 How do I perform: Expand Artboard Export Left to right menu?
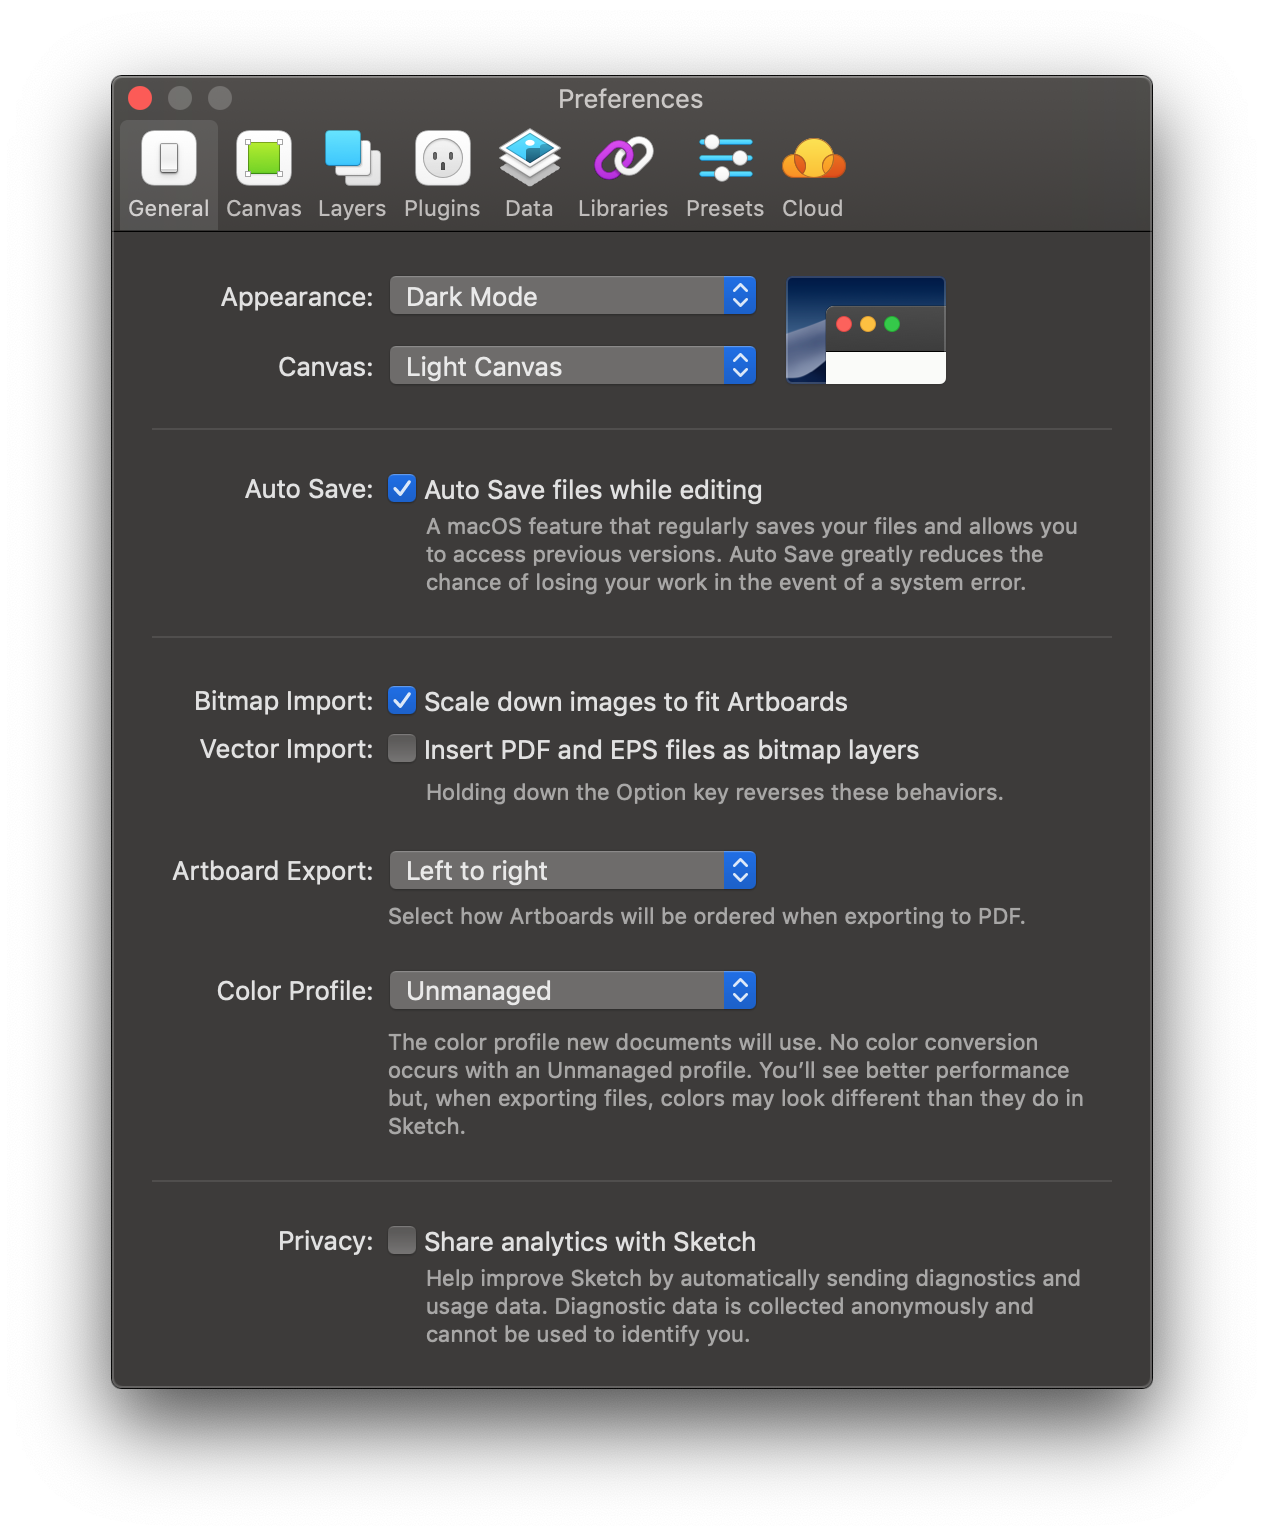pos(573,870)
